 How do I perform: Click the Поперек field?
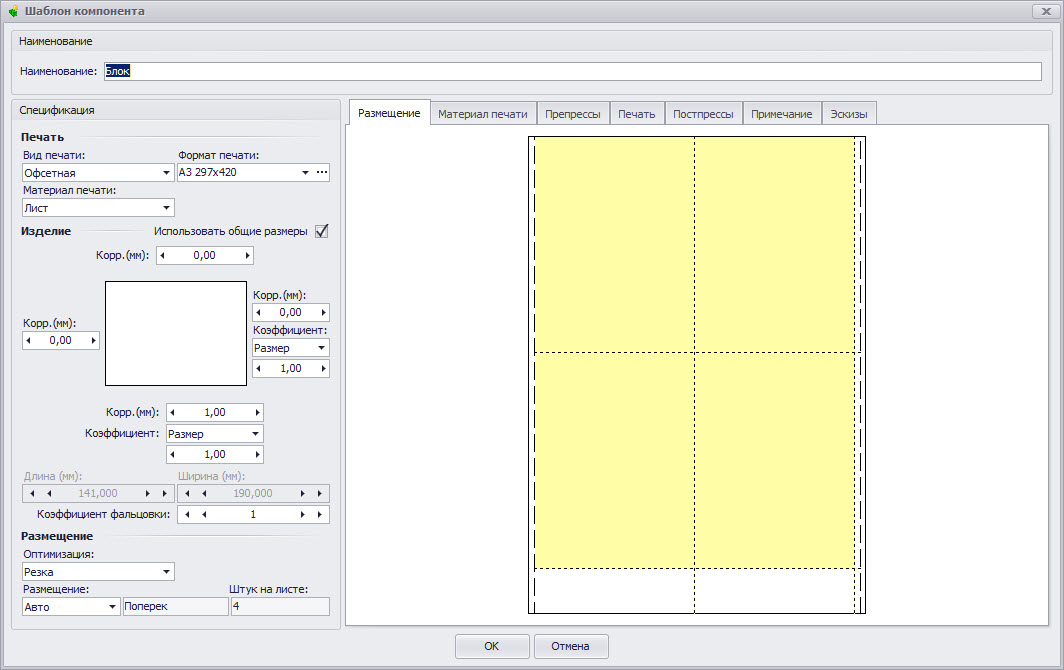[x=175, y=607]
